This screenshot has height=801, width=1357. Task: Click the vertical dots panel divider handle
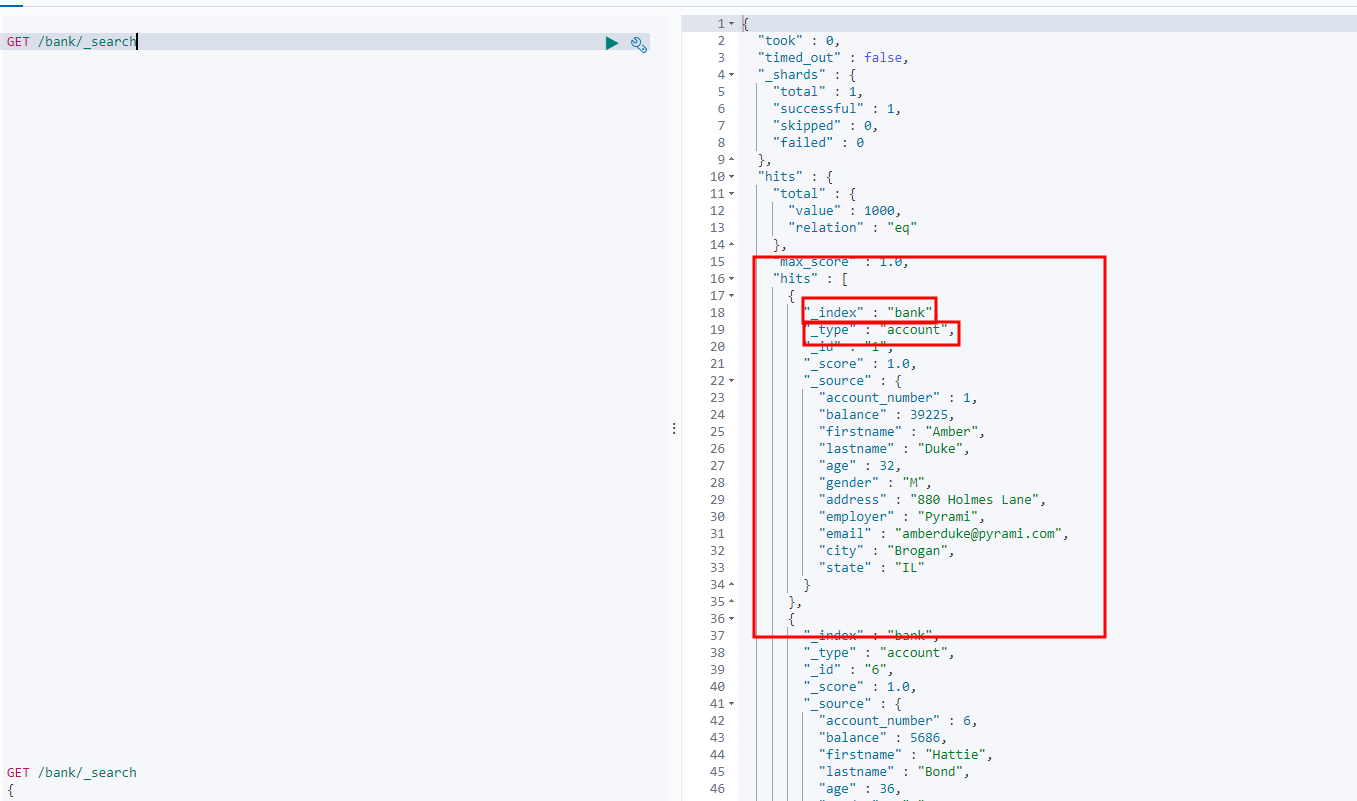click(x=674, y=428)
